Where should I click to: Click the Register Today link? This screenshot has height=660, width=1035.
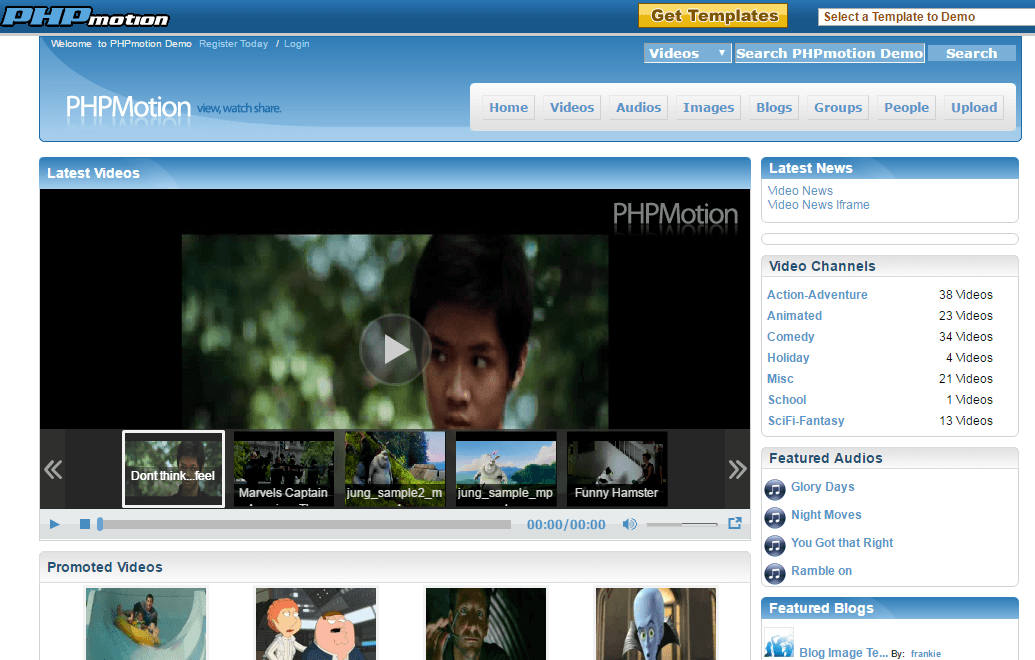(x=234, y=44)
